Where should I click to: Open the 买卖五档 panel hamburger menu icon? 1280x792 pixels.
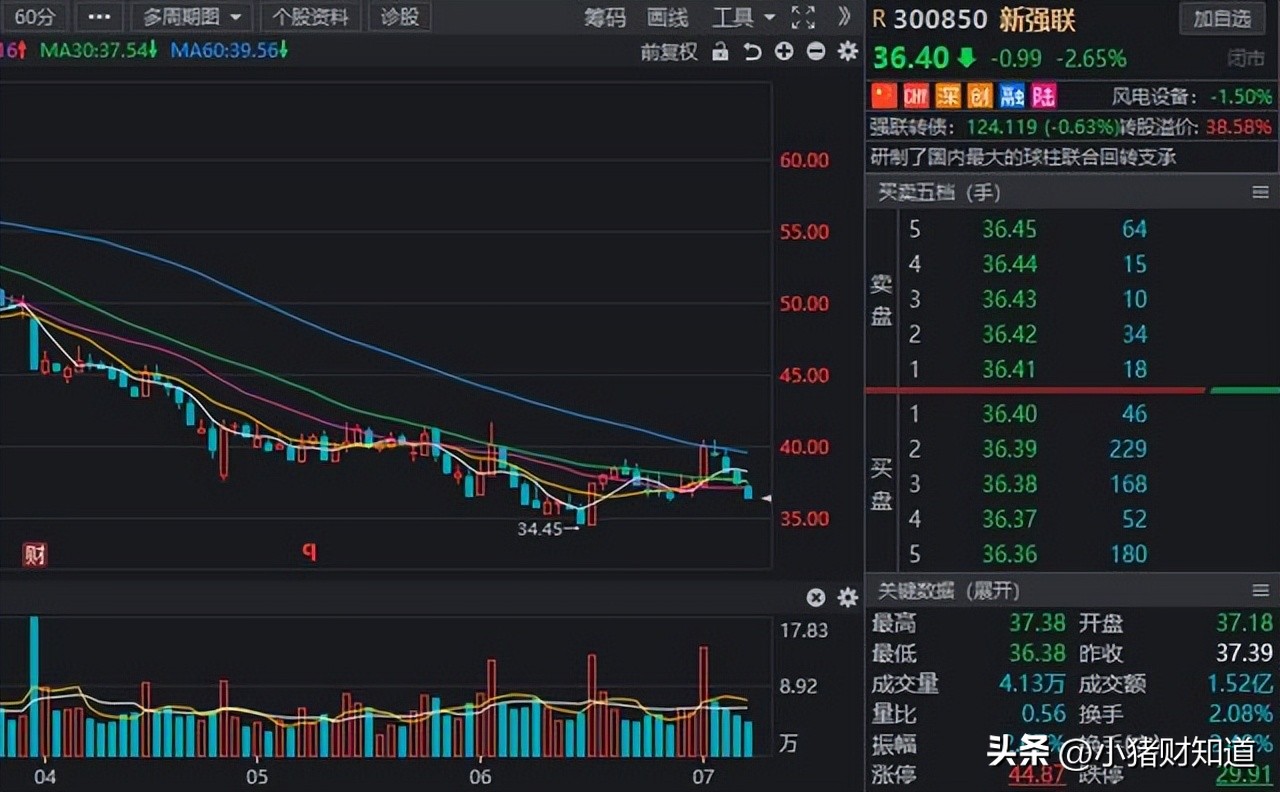(1261, 192)
